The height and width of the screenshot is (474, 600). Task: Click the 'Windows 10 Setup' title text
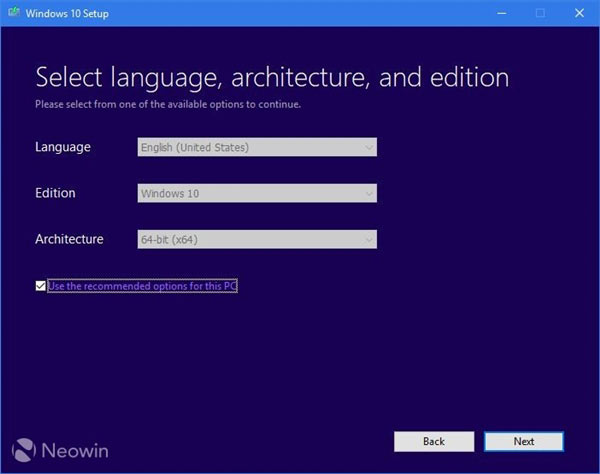tap(67, 13)
